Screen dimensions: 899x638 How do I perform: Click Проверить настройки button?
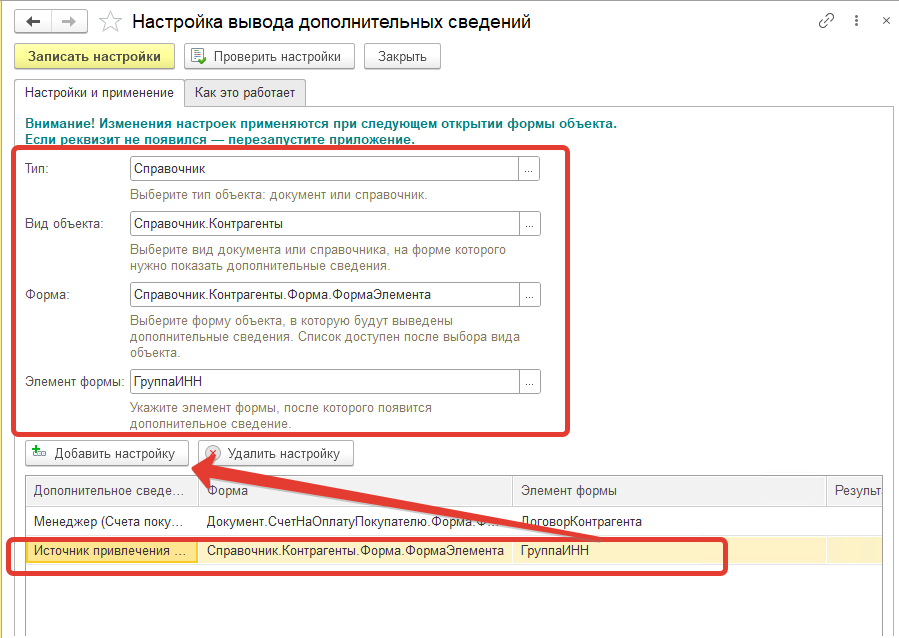(x=269, y=57)
